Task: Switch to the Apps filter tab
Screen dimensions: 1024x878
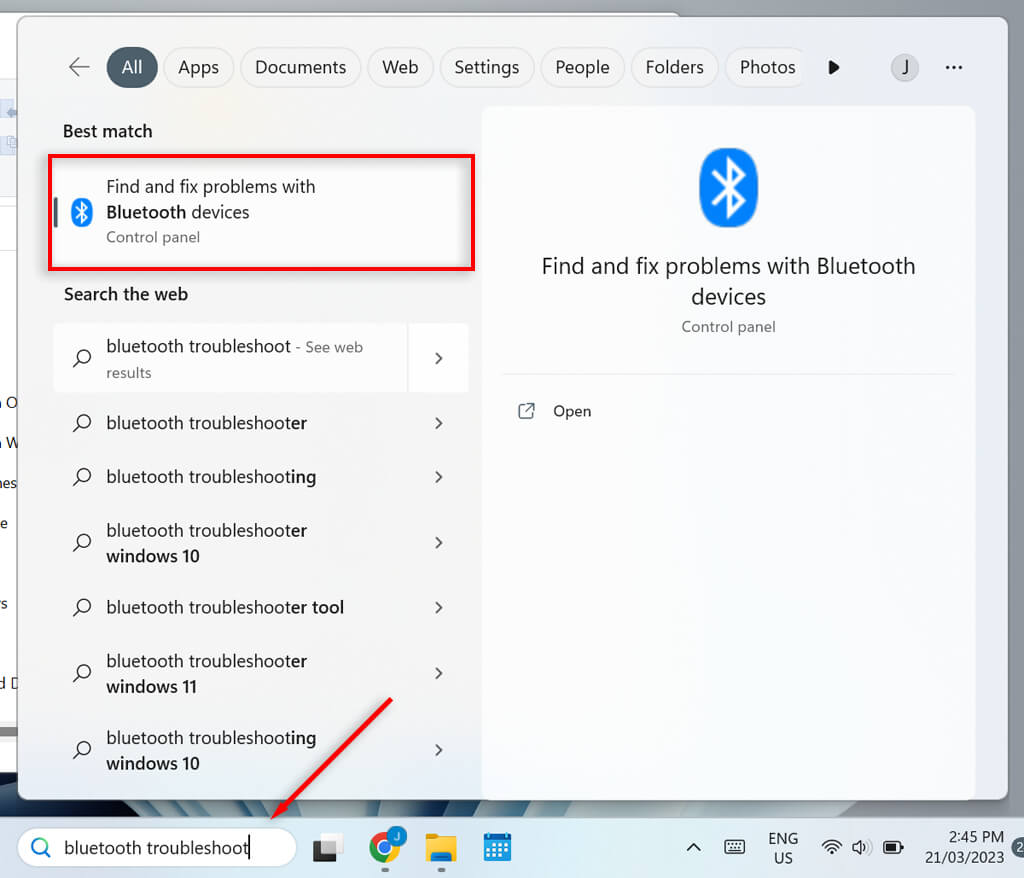Action: coord(198,67)
